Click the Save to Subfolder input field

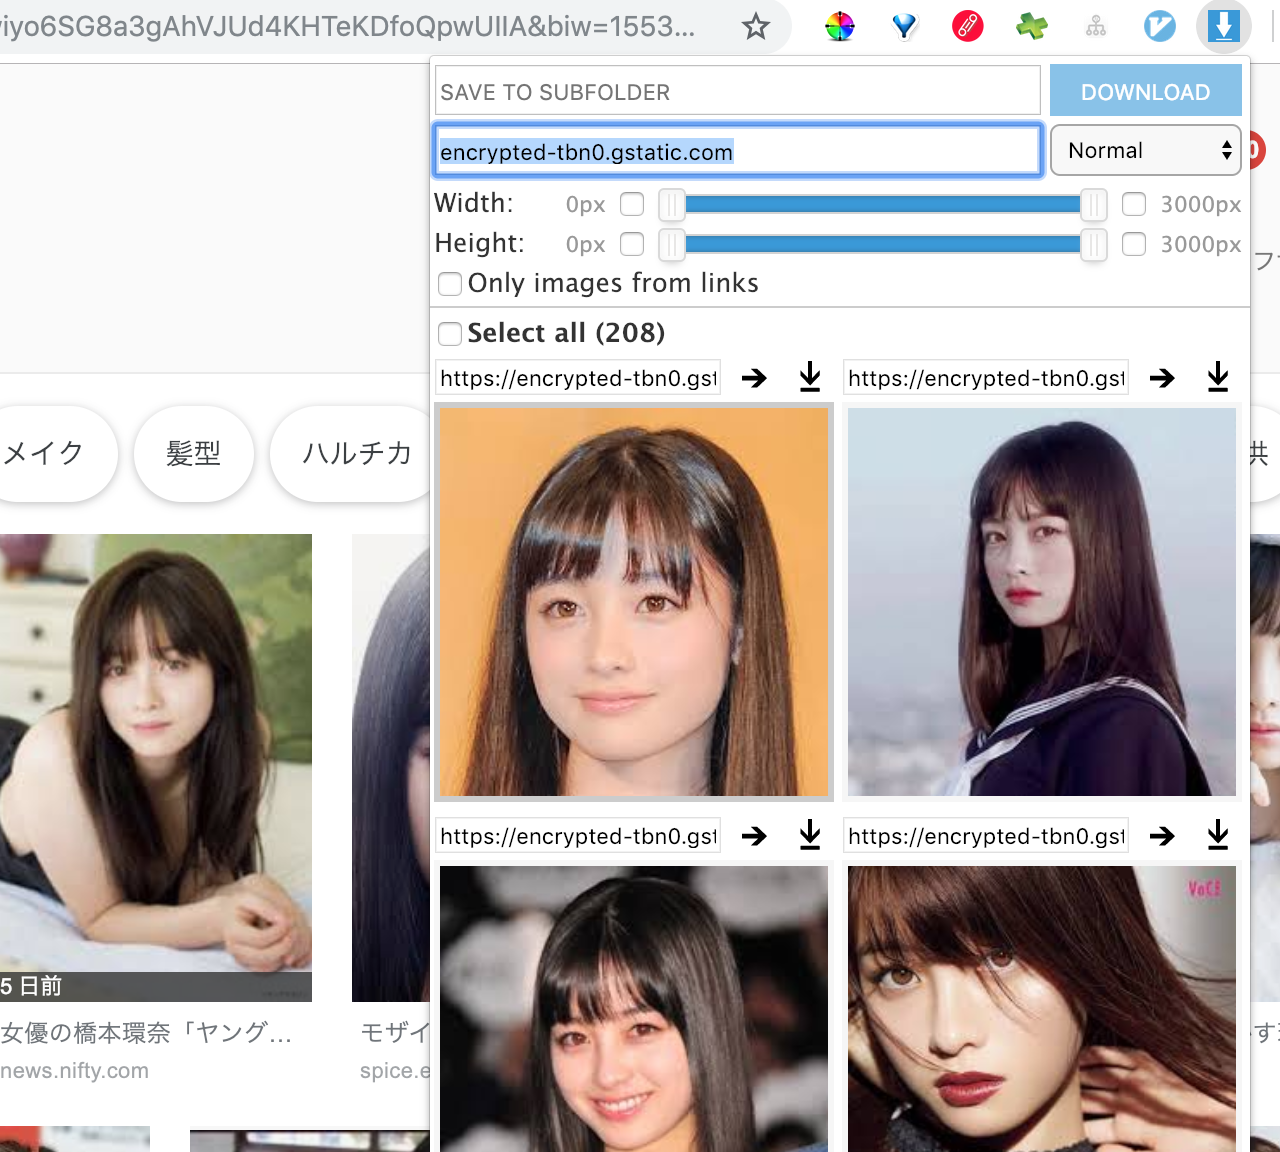click(738, 92)
